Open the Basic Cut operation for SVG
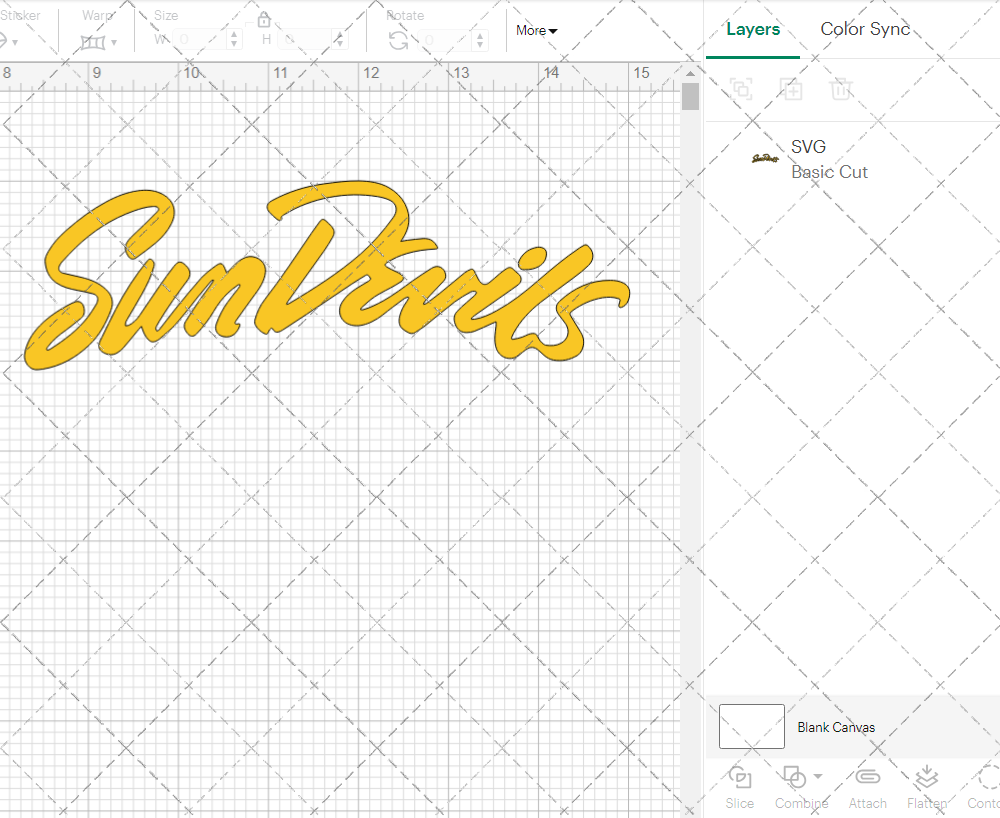The image size is (1000, 818). (829, 172)
